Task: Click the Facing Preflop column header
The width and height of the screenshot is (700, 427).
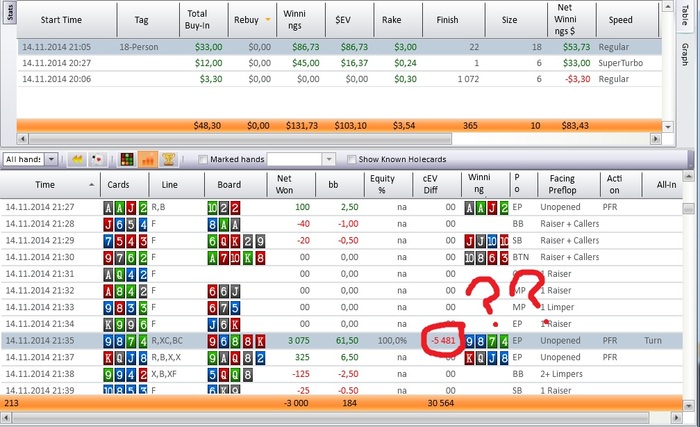Action: pyautogui.click(x=562, y=184)
